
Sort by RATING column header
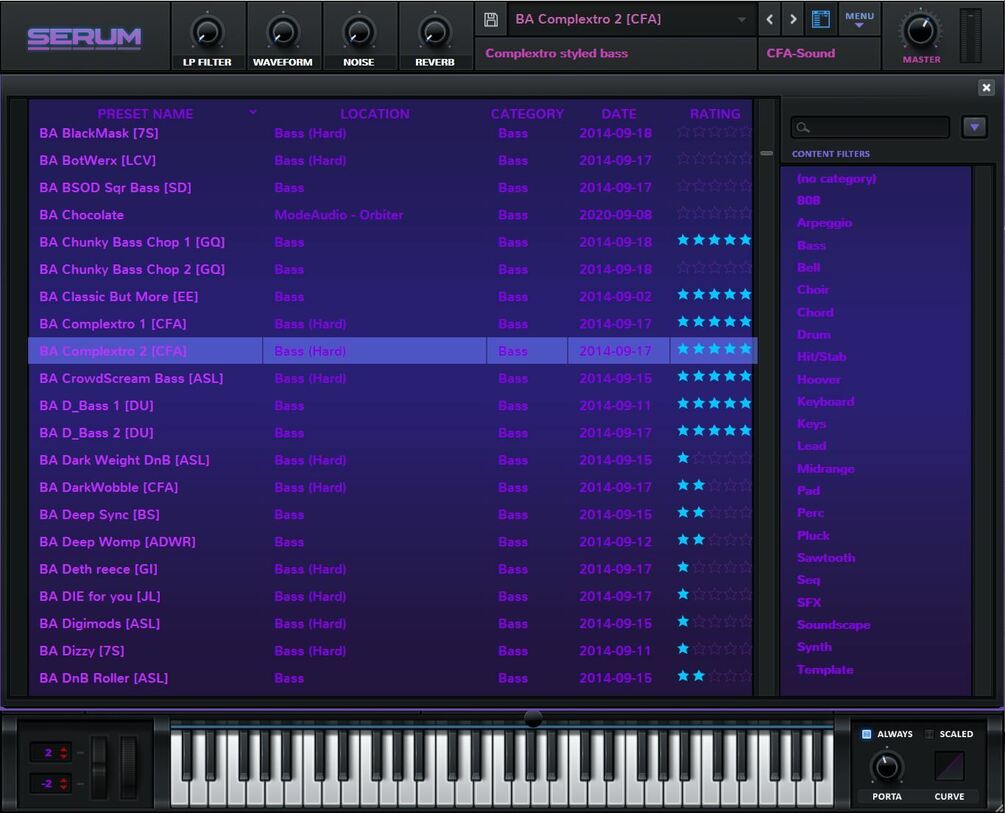pyautogui.click(x=715, y=113)
